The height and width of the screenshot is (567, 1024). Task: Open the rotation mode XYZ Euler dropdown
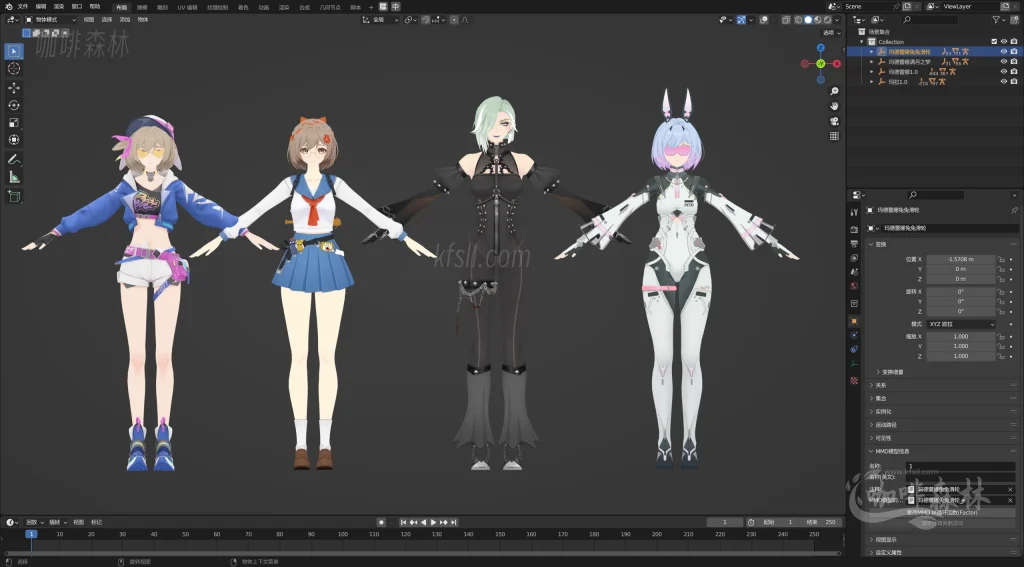tap(961, 324)
